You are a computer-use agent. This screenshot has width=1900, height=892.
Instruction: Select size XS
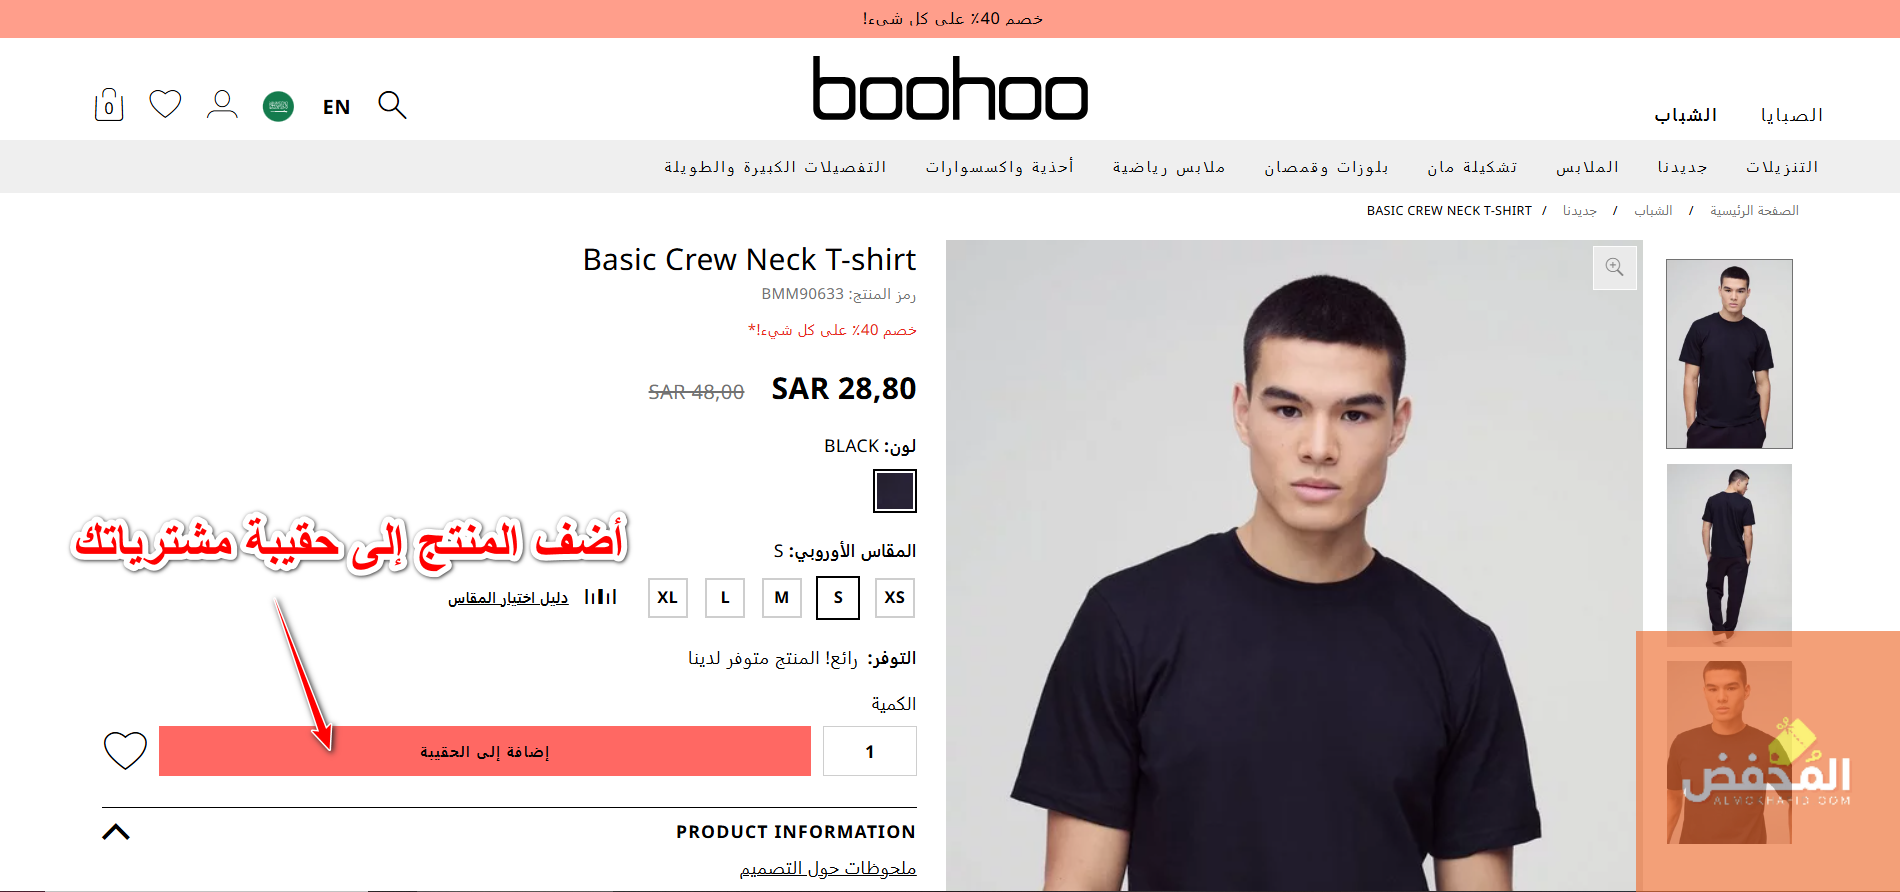coord(894,597)
